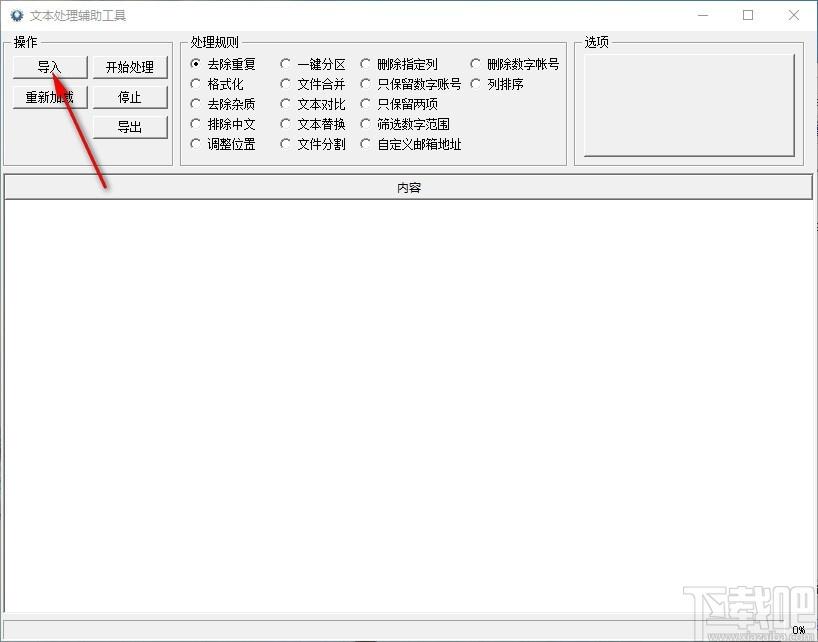Select the 去除重复 radio option
Image resolution: width=818 pixels, height=642 pixels.
coord(223,64)
